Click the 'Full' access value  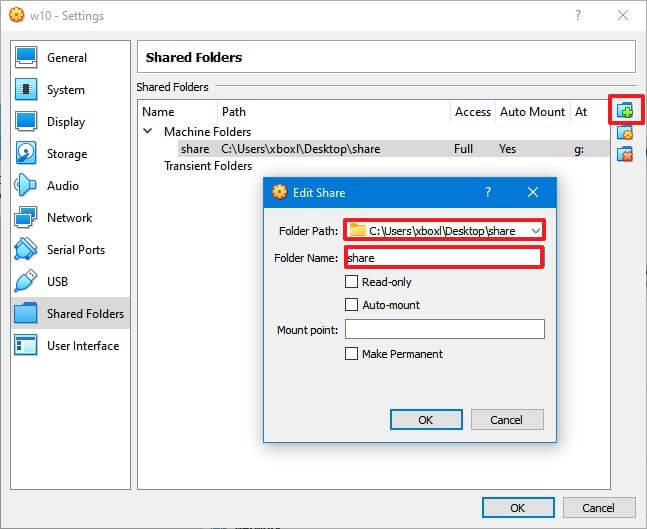(x=463, y=149)
